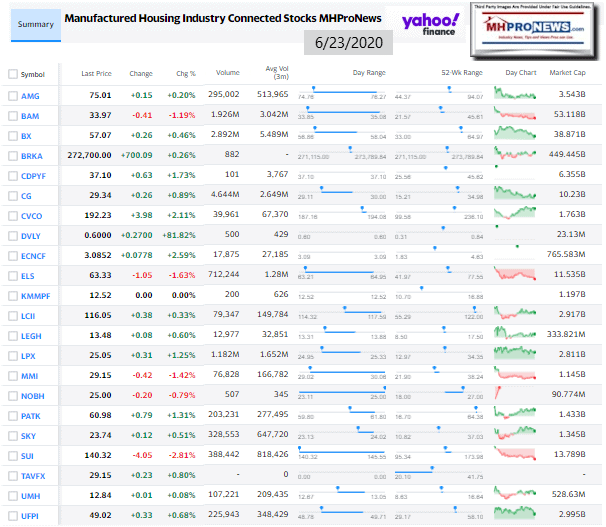
Task: Follow the DVLY symbol link
Action: [x=31, y=237]
